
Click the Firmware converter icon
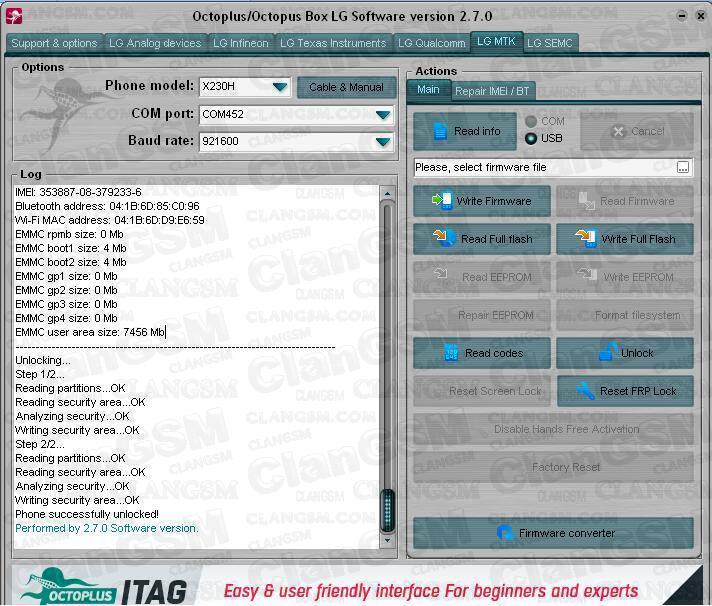click(x=504, y=533)
